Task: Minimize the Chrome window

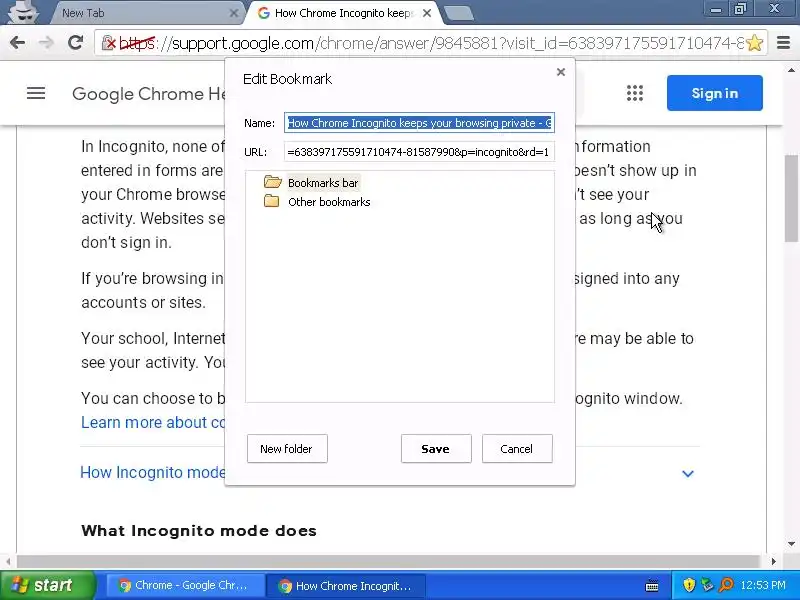Action: coord(716,9)
